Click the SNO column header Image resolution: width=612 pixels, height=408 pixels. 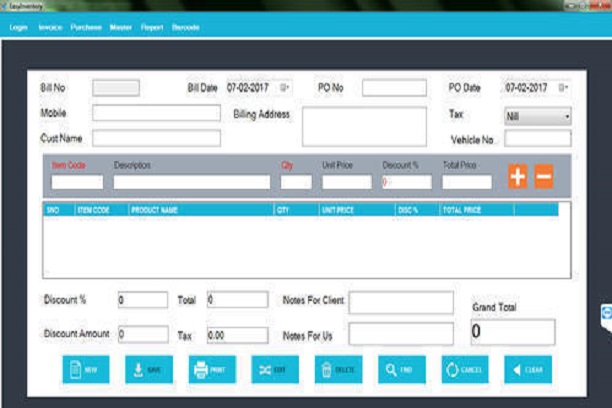pos(59,210)
